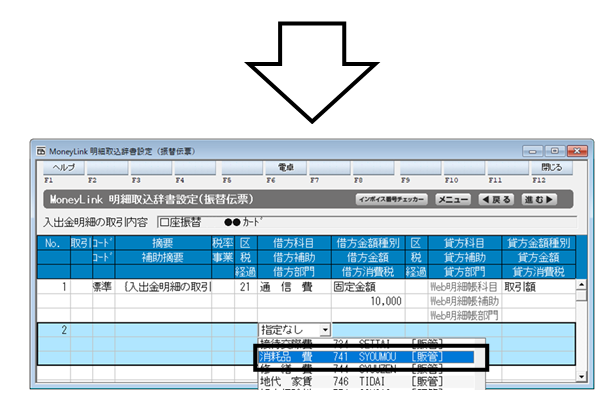
Task: Go back with the ◀戻る button
Action: tap(496, 199)
